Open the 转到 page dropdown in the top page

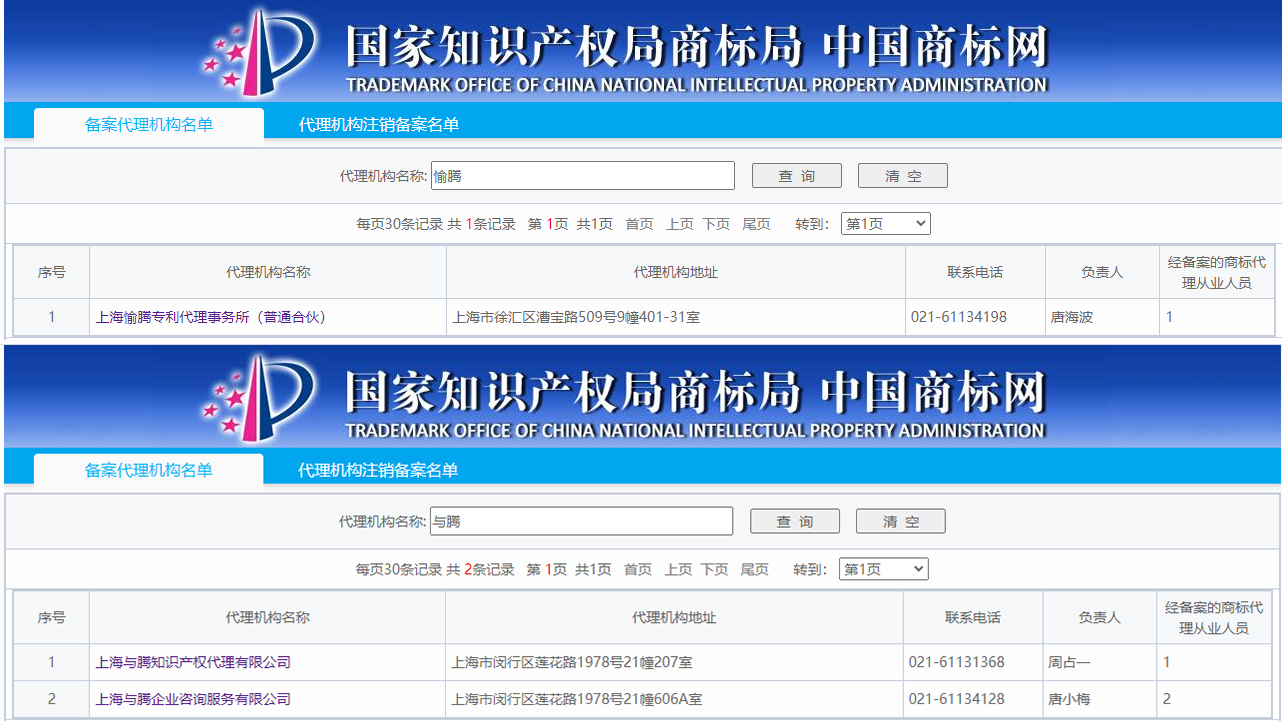[x=886, y=224]
